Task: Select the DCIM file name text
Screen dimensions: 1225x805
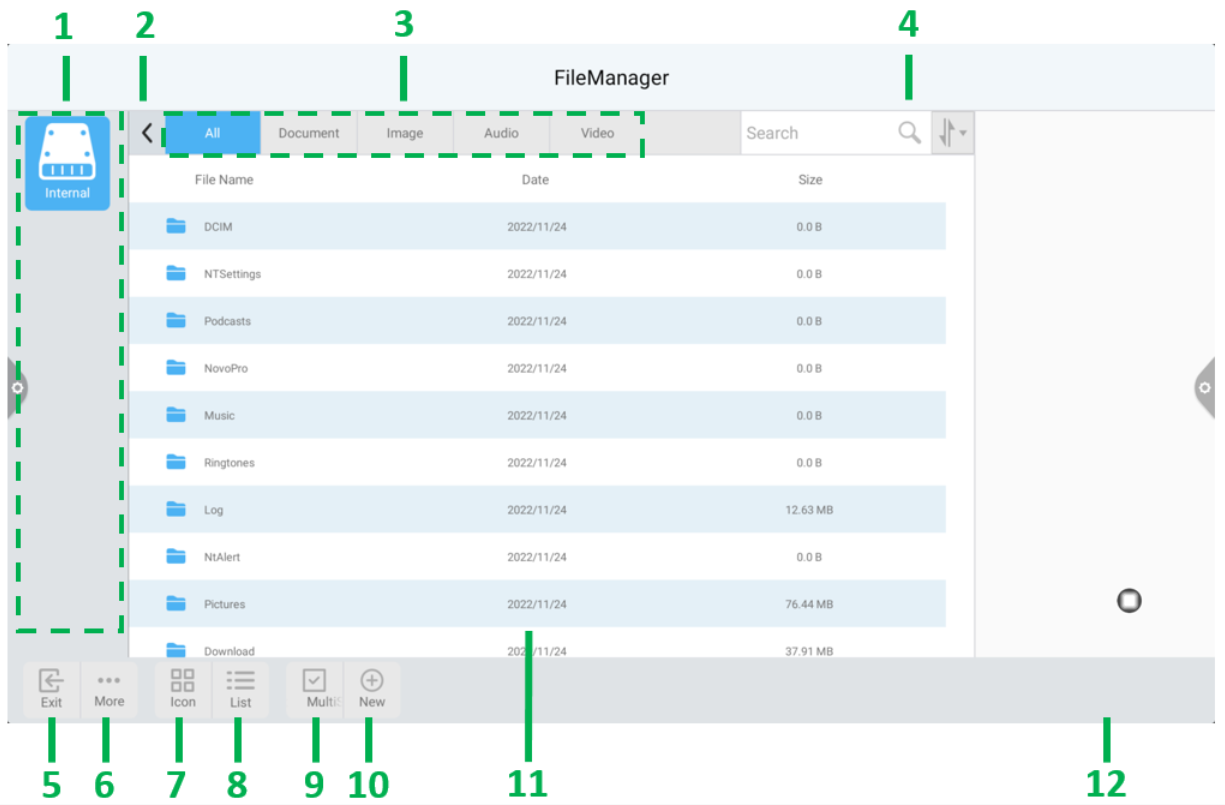Action: point(218,227)
